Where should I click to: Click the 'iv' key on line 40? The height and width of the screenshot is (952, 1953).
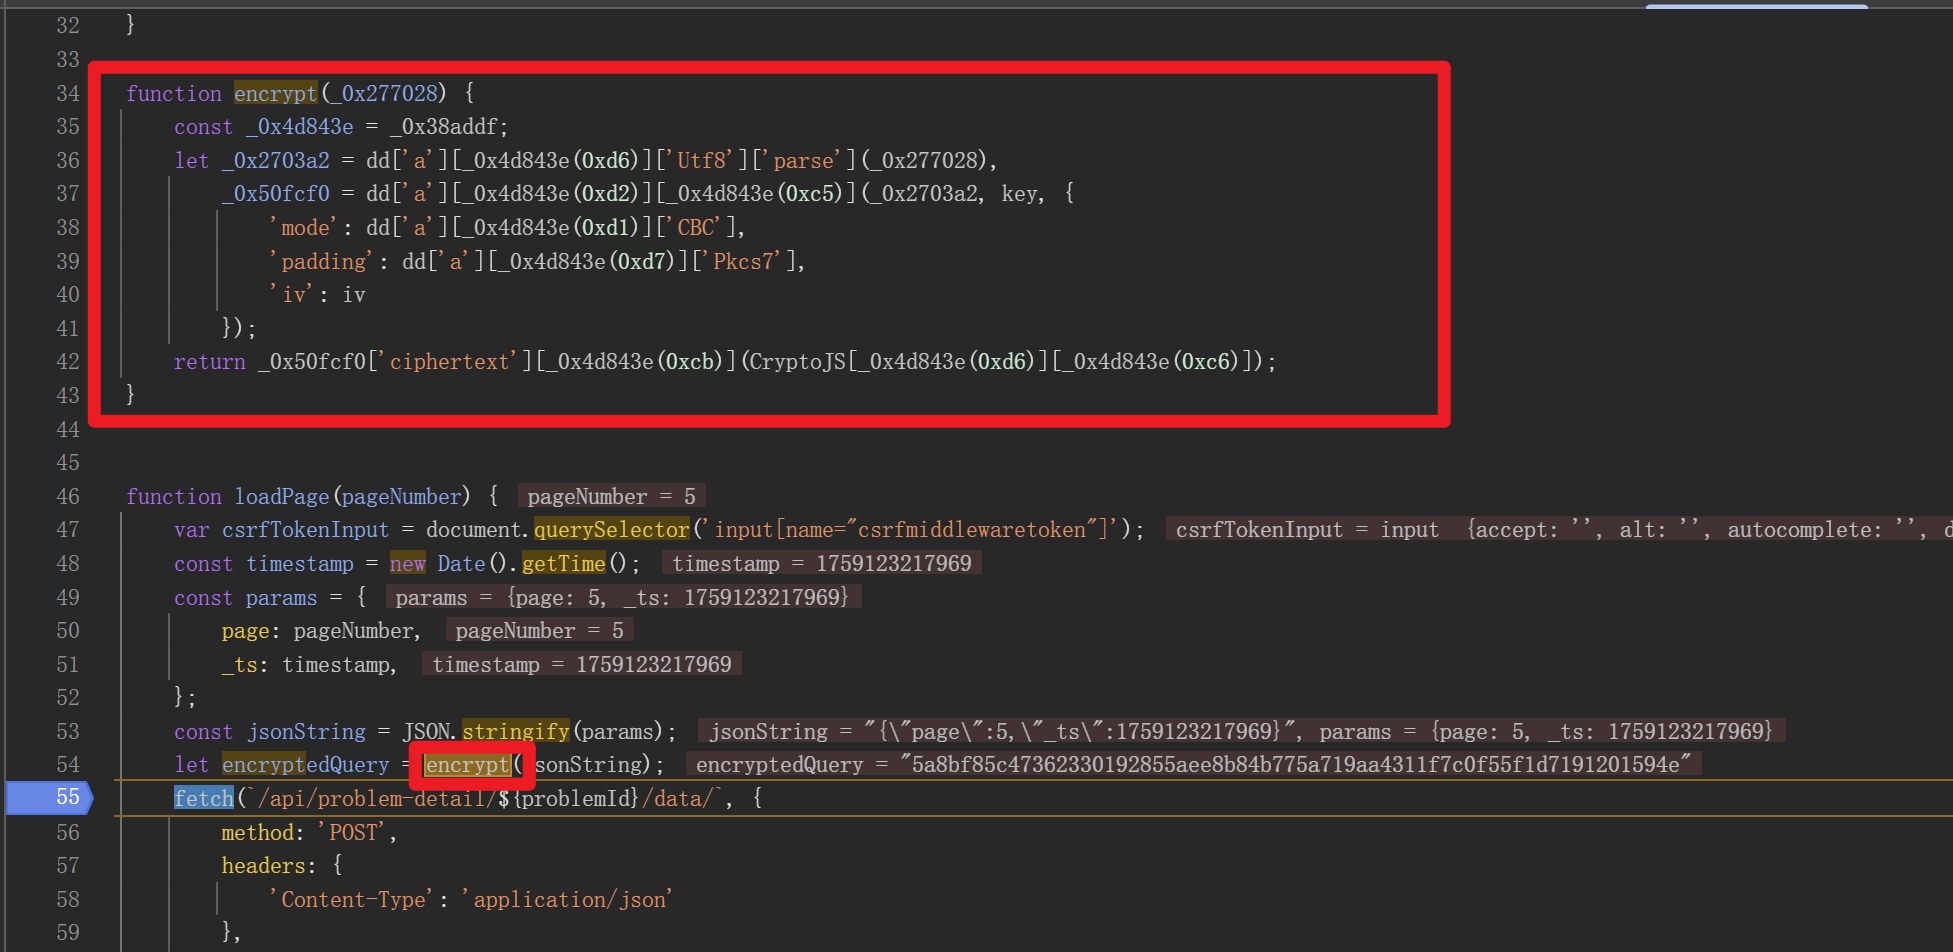tap(294, 294)
